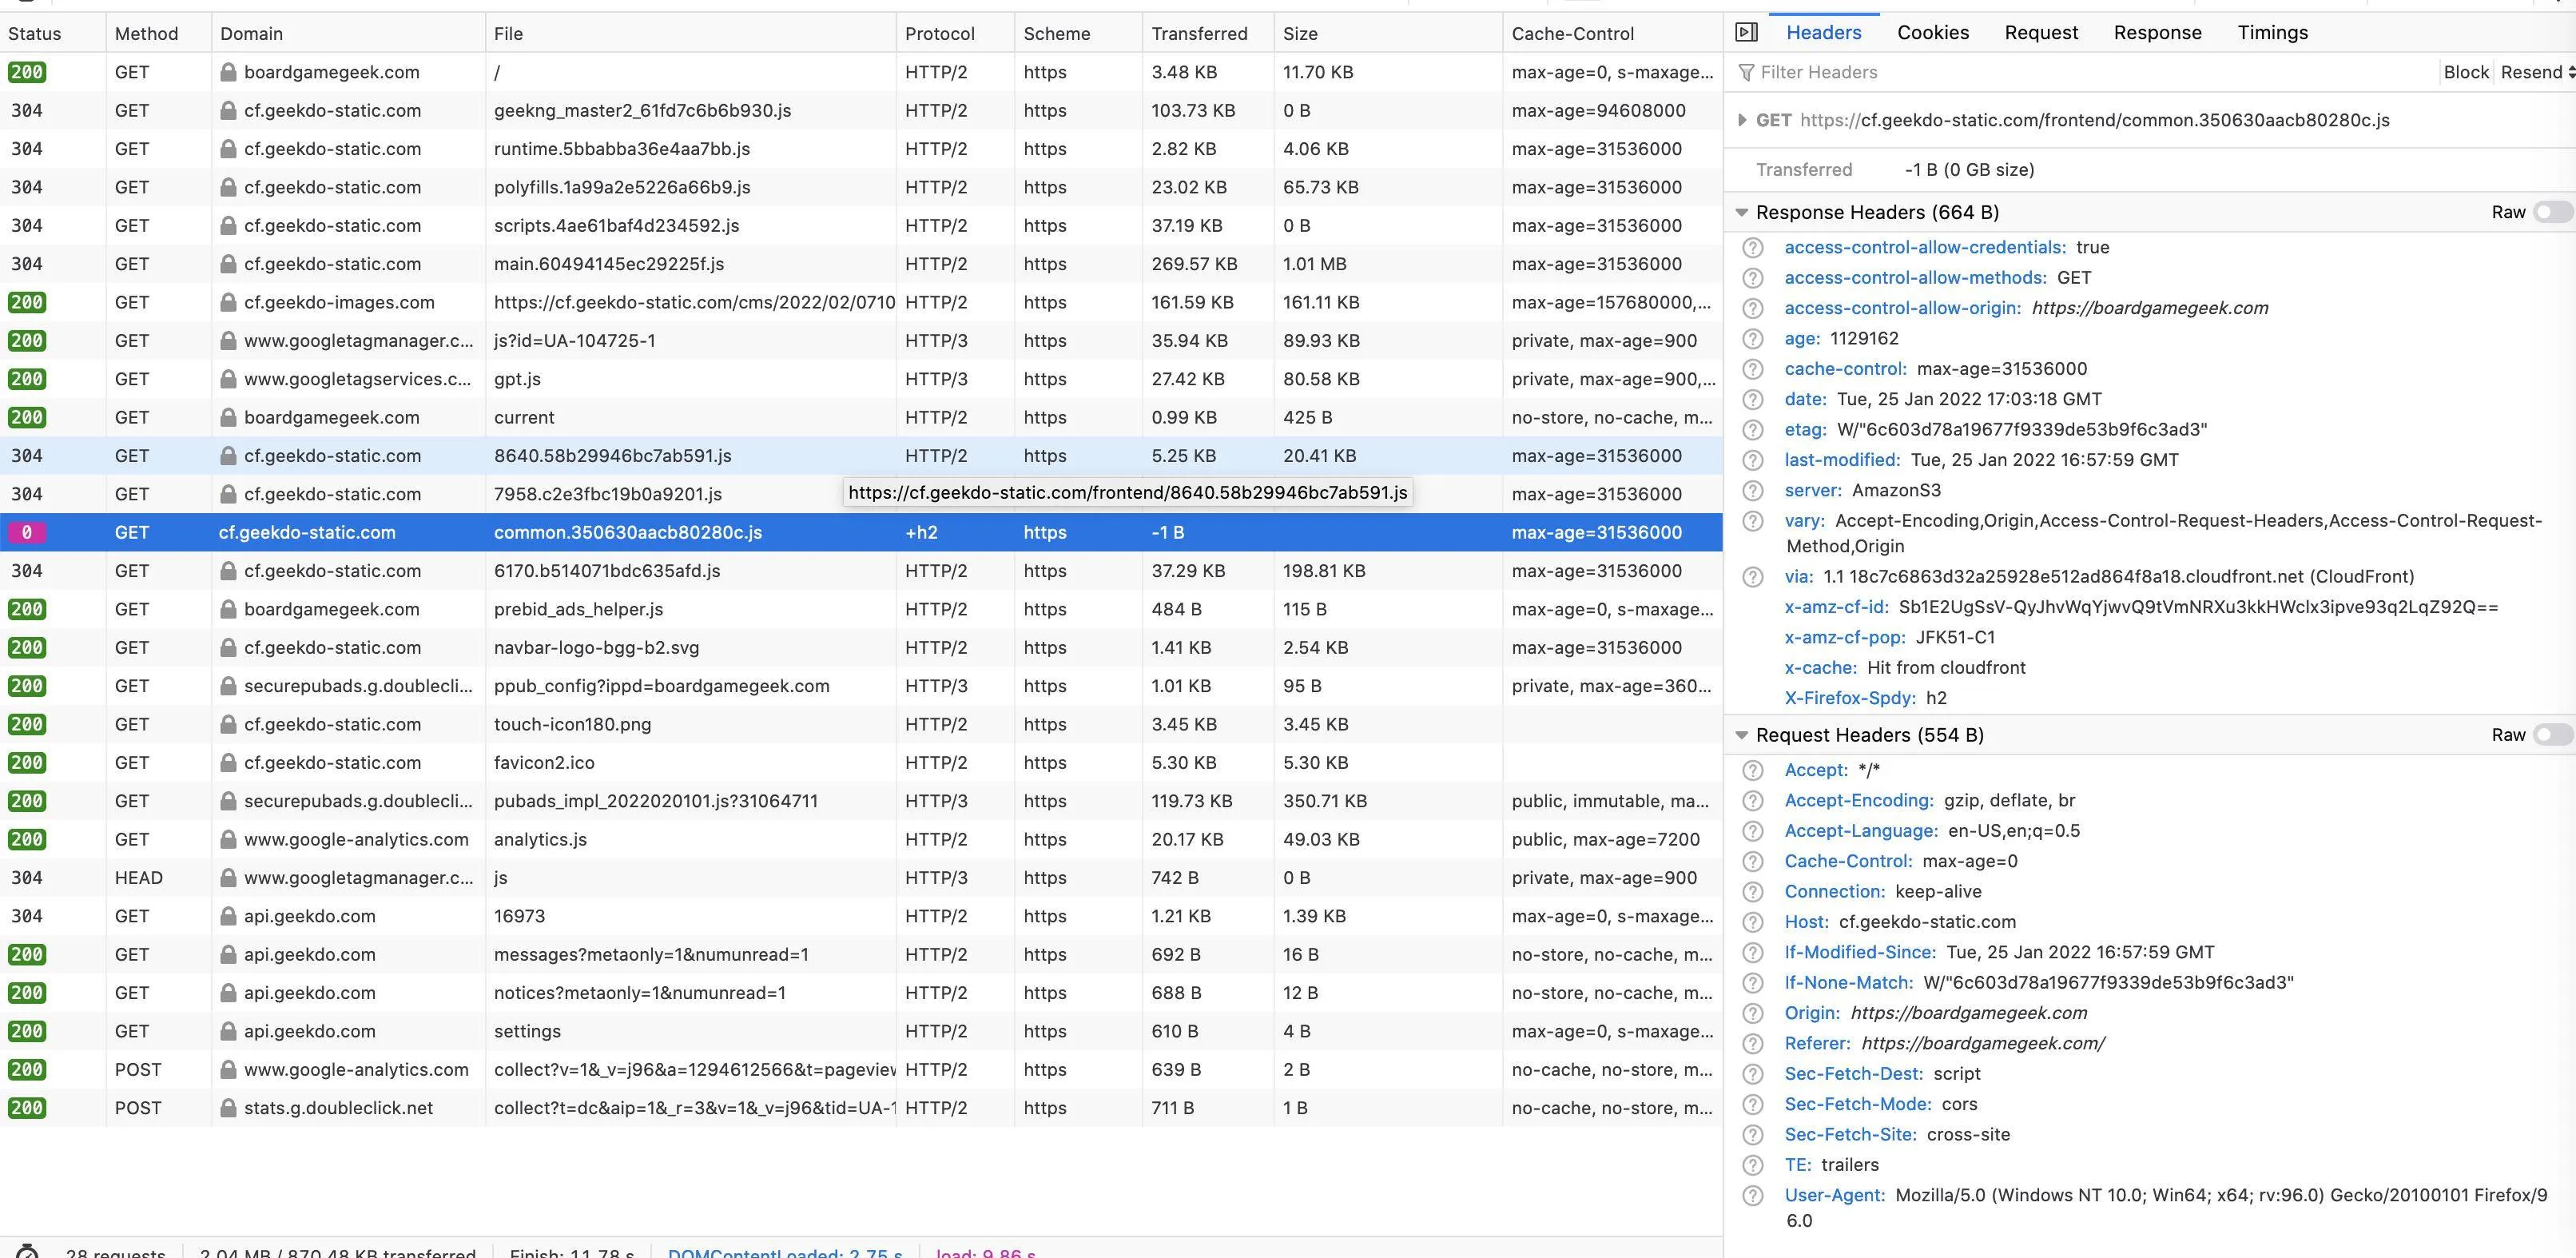Click help icon beside server header

[1752, 491]
